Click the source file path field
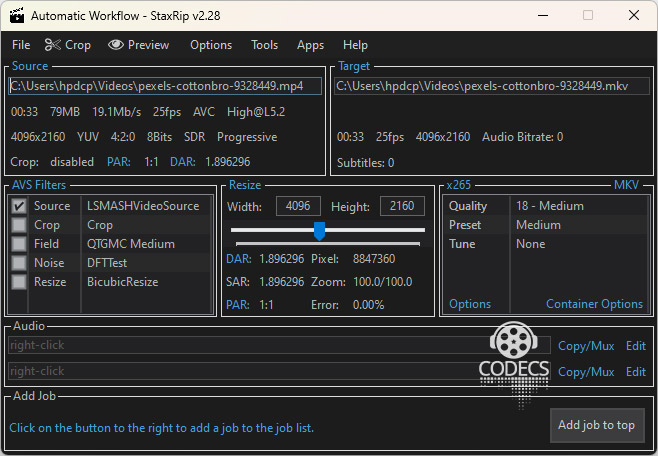Viewport: 658px width, 456px height. click(165, 86)
